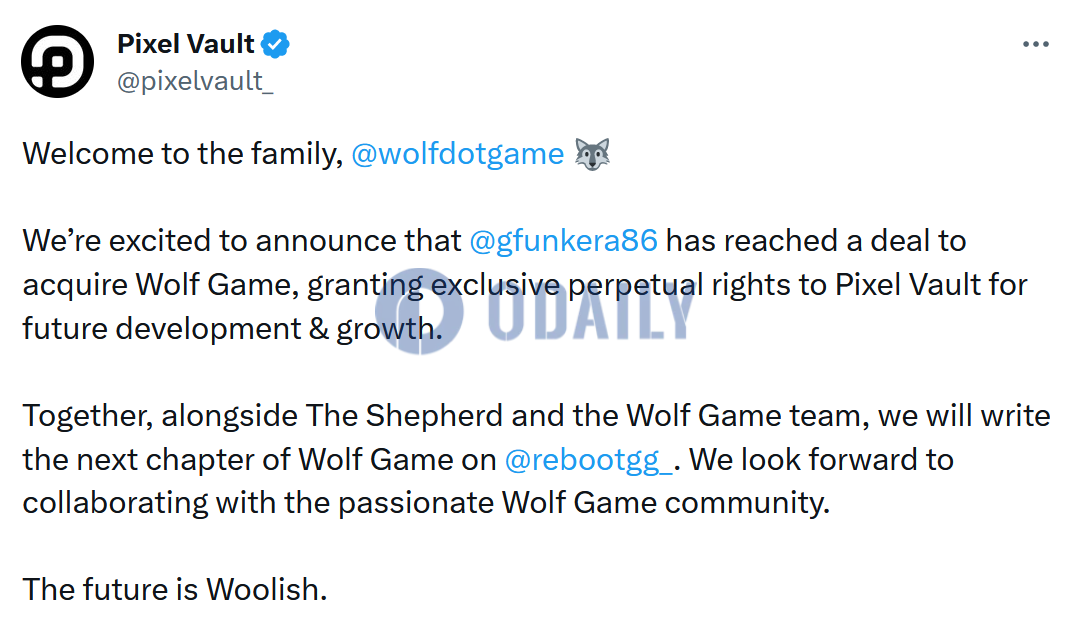Click the ODAILY watermark text
Image resolution: width=1072 pixels, height=624 pixels.
tap(591, 313)
